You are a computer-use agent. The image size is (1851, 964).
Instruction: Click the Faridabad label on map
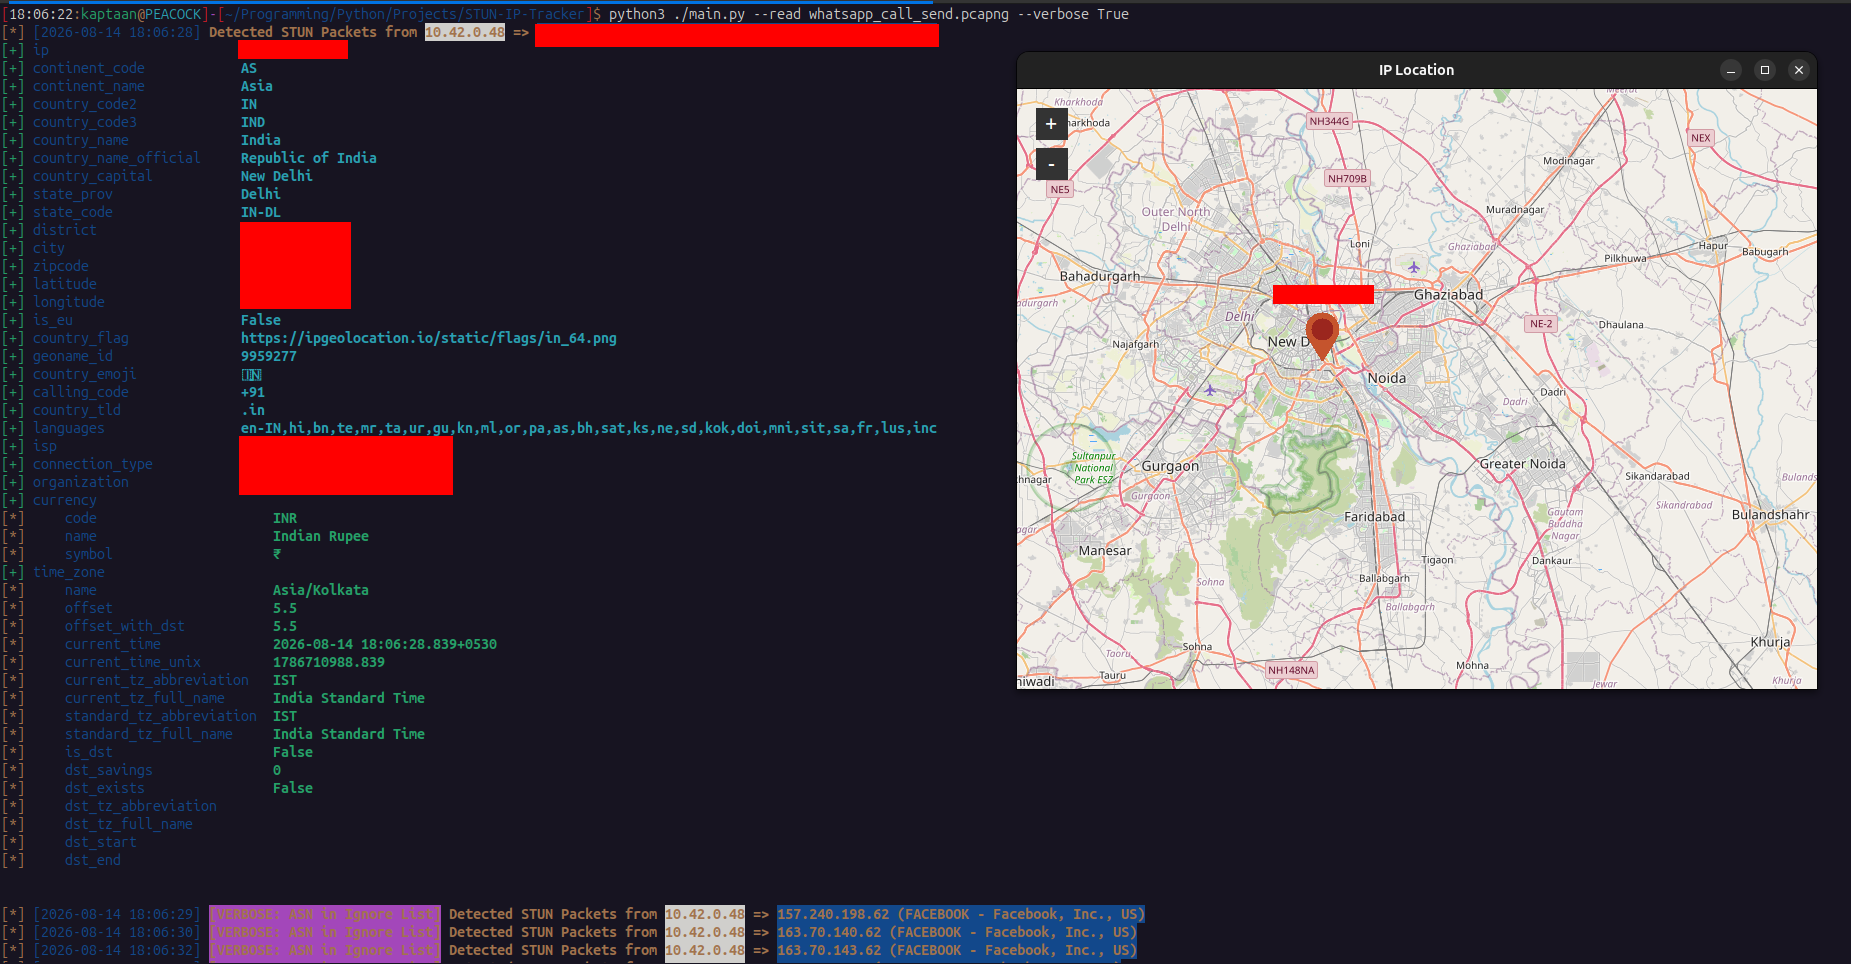1374,517
